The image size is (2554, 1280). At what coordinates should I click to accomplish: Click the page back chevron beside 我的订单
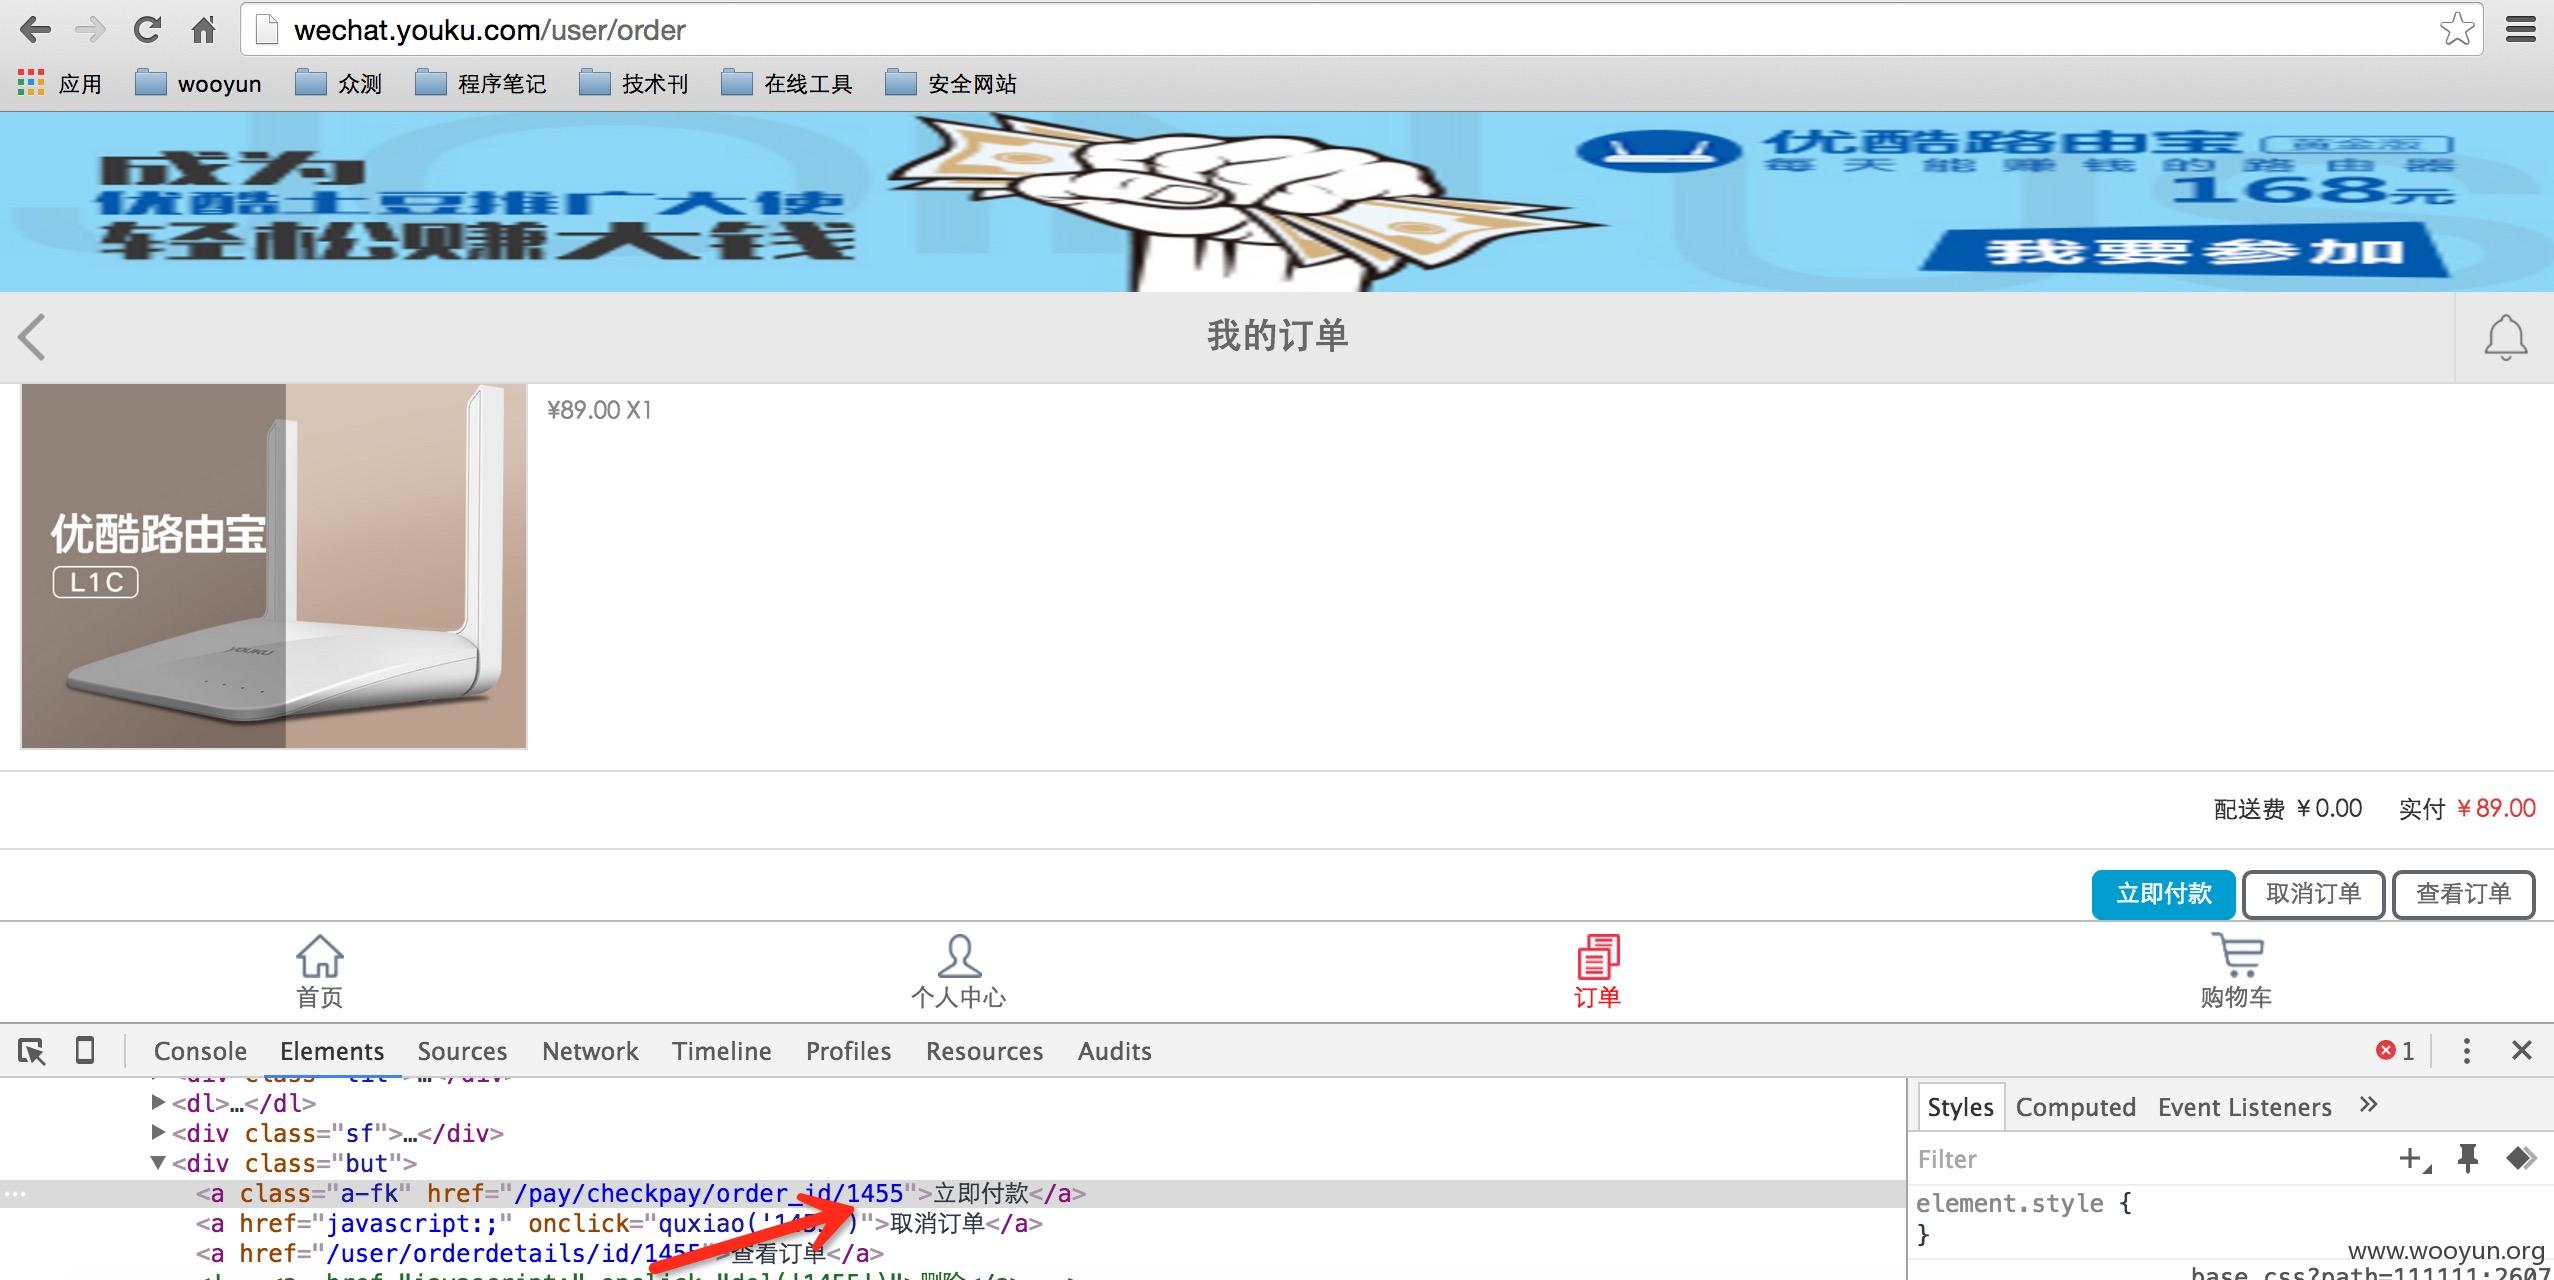pos(32,337)
